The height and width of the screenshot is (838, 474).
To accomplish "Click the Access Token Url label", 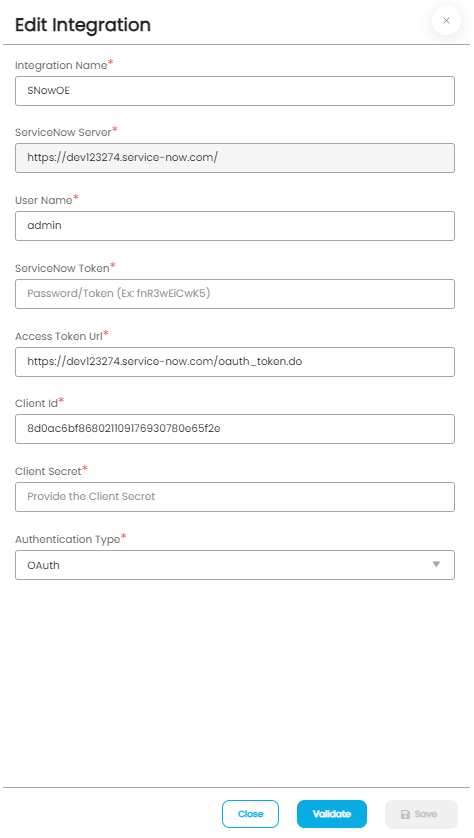I will click(59, 336).
